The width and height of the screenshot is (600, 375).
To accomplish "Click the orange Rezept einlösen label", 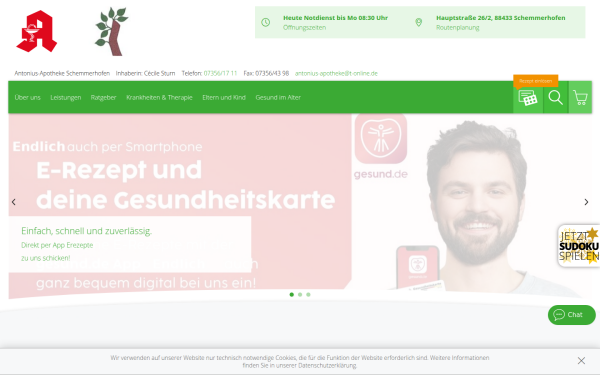I will [x=535, y=81].
